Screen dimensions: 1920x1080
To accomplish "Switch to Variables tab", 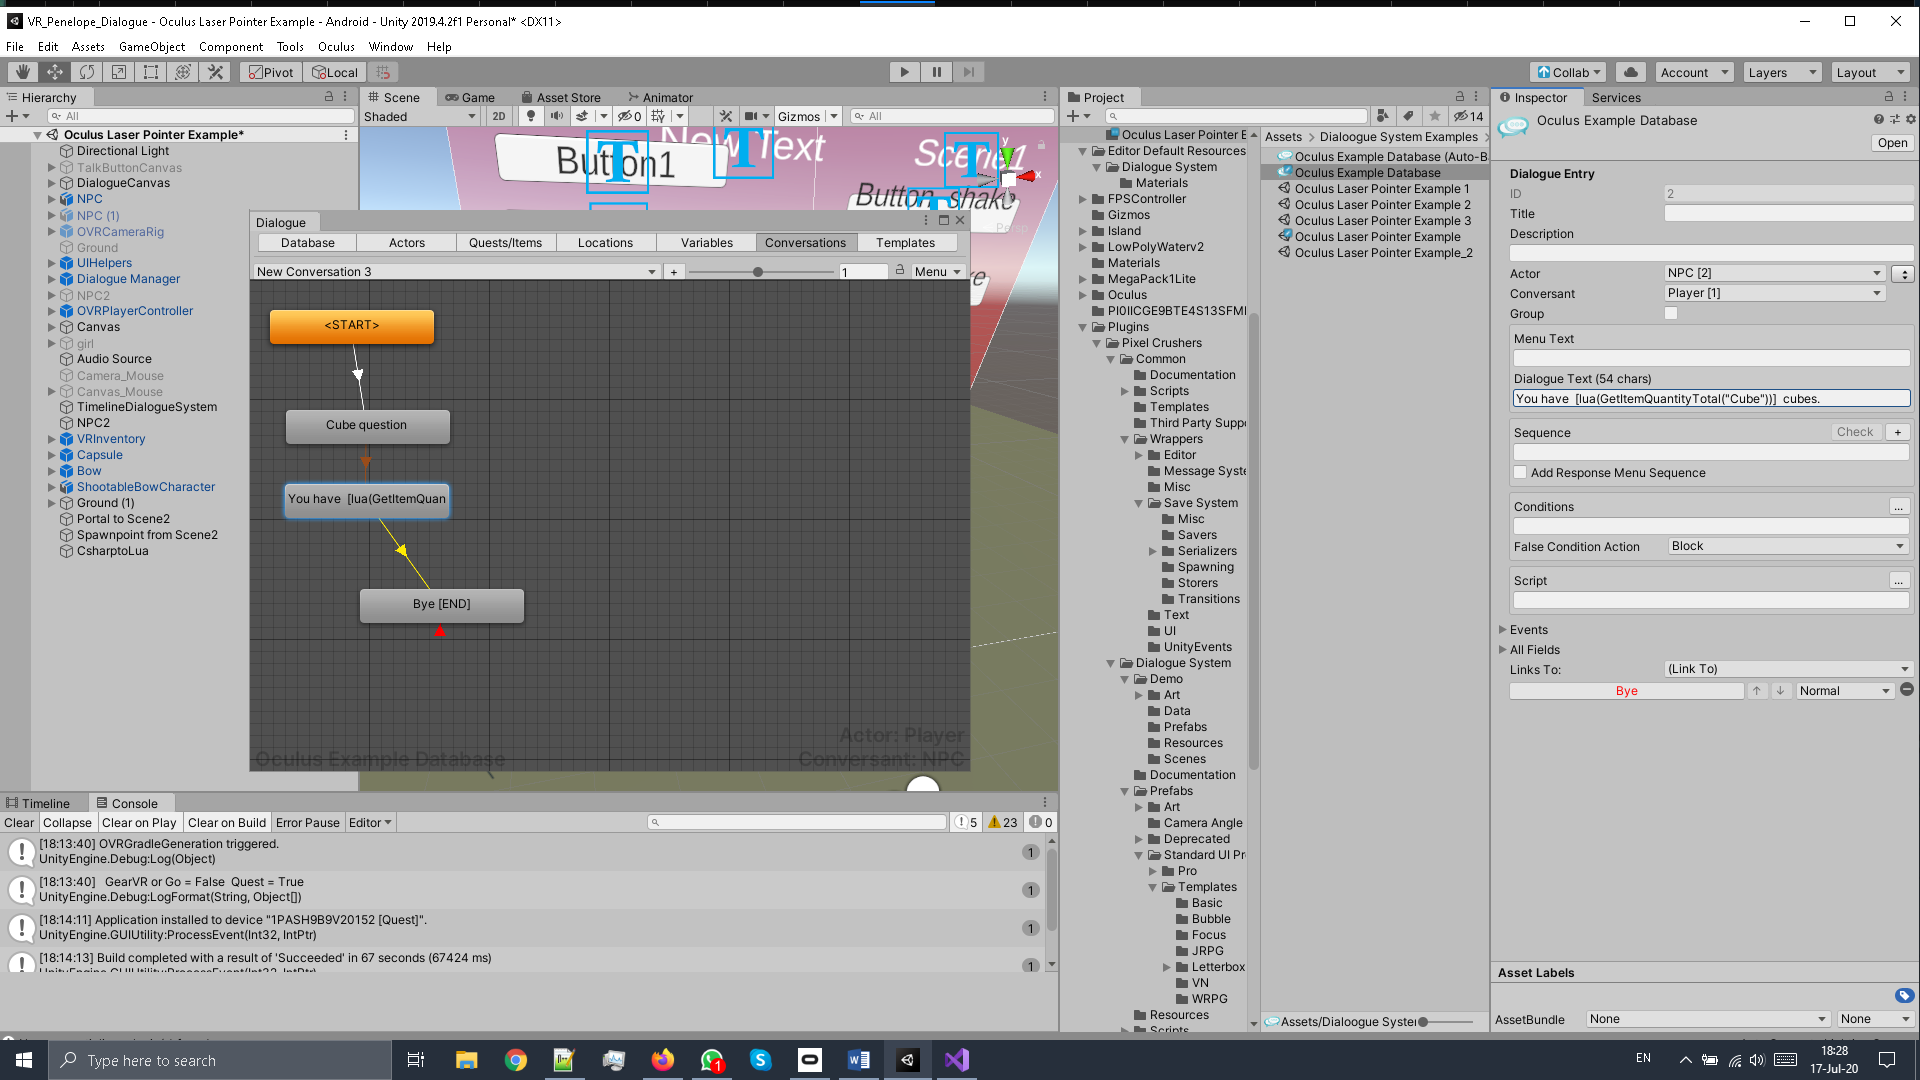I will pos(707,243).
